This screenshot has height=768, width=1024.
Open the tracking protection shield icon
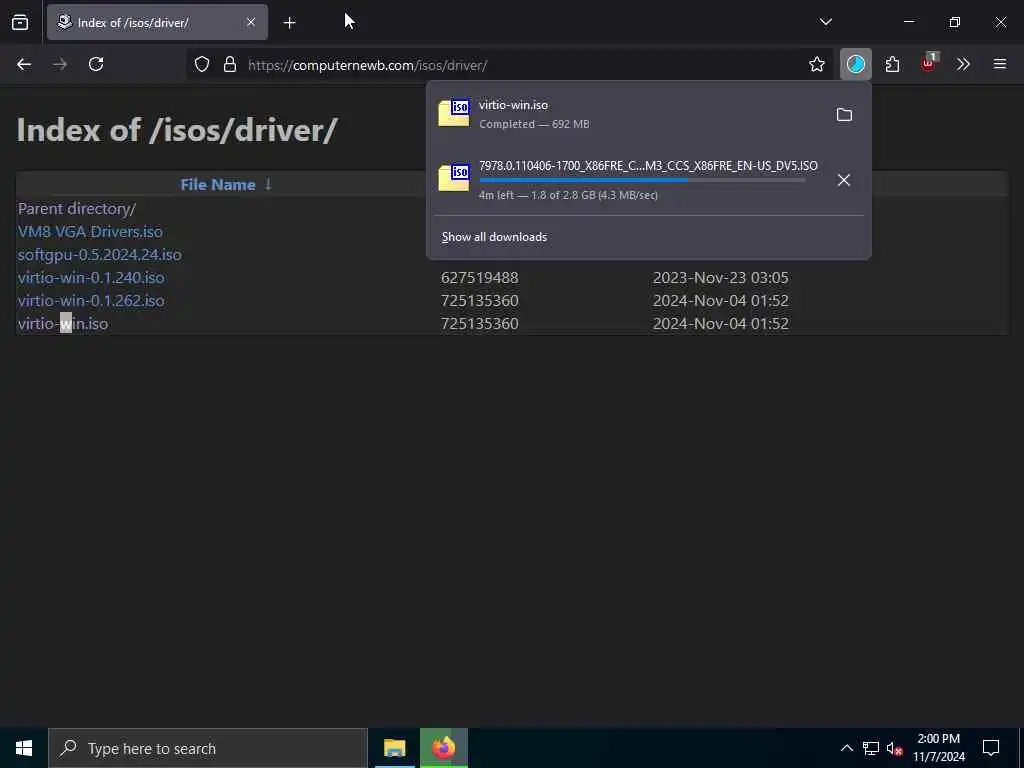[x=202, y=64]
